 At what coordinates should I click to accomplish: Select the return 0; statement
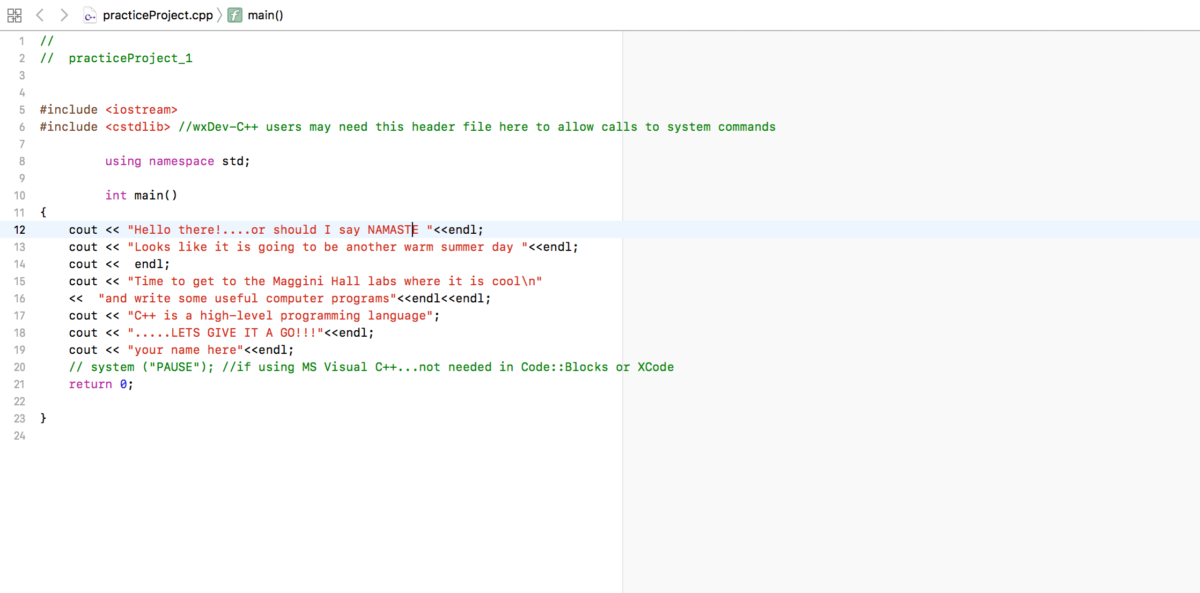[97, 384]
